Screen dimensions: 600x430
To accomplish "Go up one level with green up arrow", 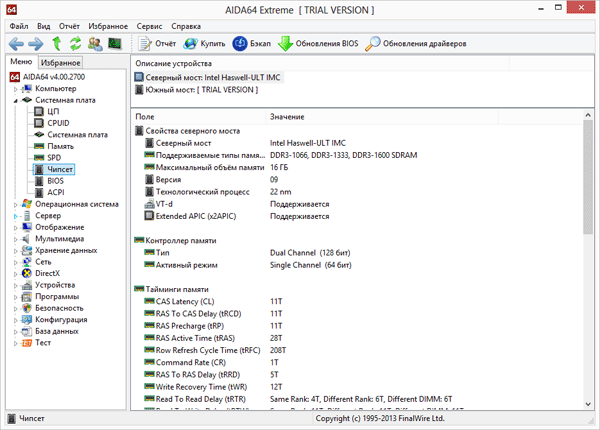I will (57, 44).
